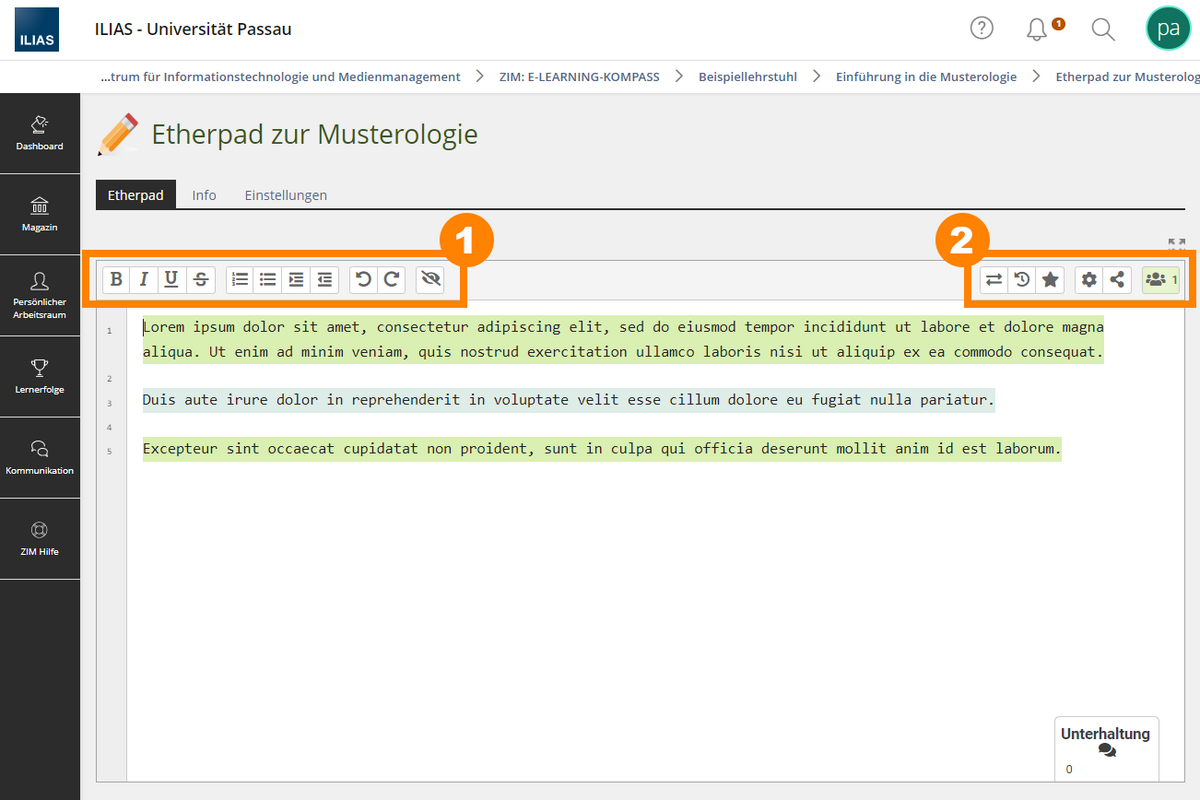Image resolution: width=1200 pixels, height=800 pixels.
Task: Click the 'Etherpad zur Musterologie' heading
Action: tap(315, 134)
